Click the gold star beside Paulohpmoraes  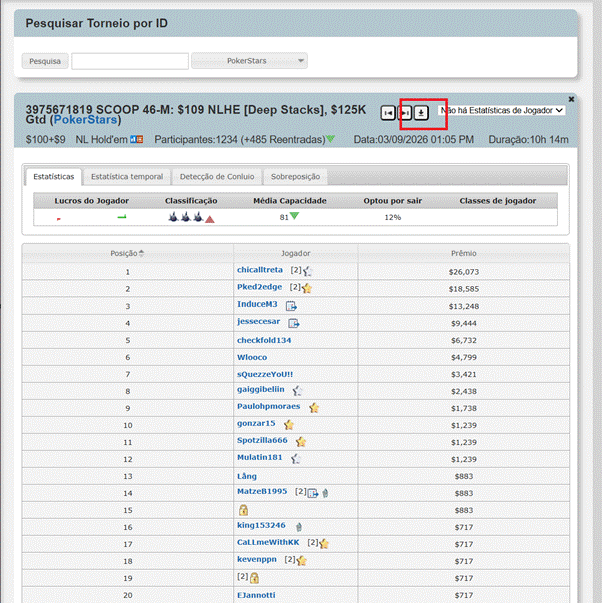point(314,408)
